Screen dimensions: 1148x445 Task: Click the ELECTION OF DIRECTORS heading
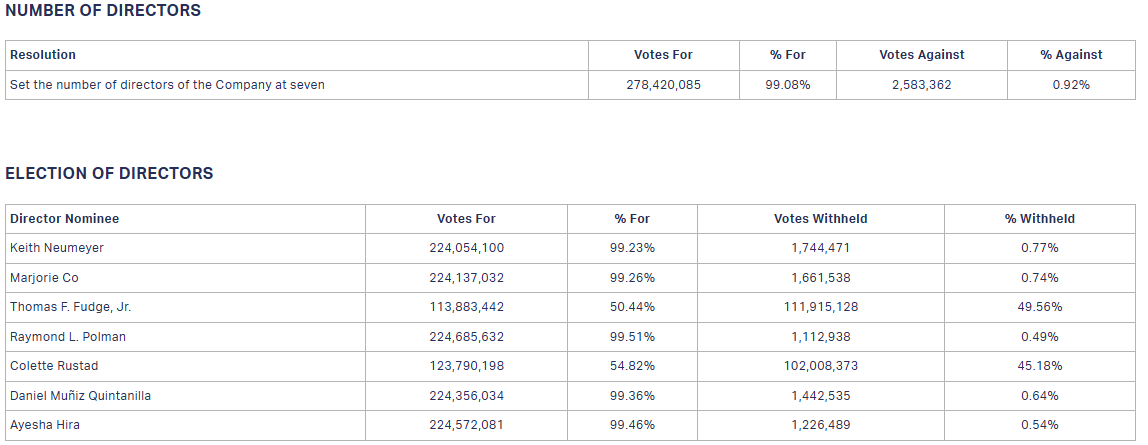109,174
